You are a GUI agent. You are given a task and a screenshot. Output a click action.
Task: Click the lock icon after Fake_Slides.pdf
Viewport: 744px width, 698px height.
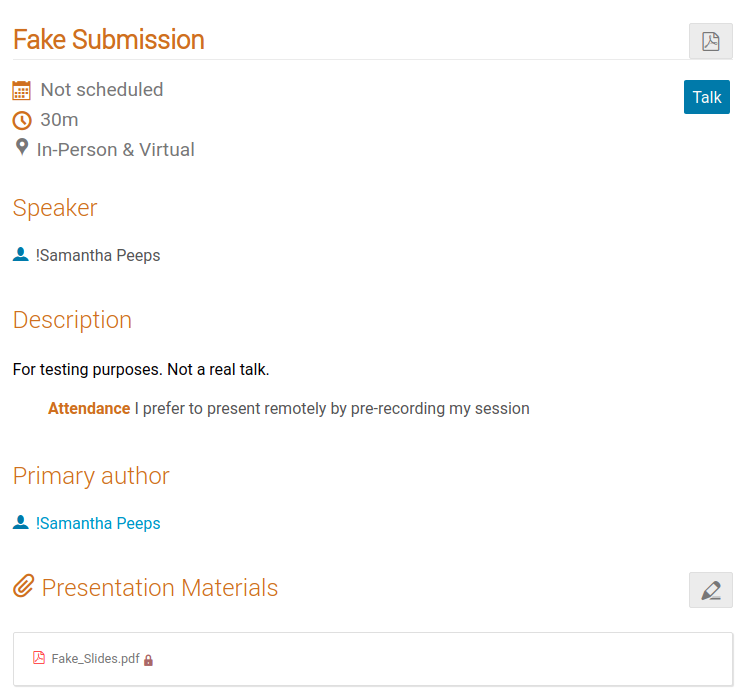[x=149, y=660]
